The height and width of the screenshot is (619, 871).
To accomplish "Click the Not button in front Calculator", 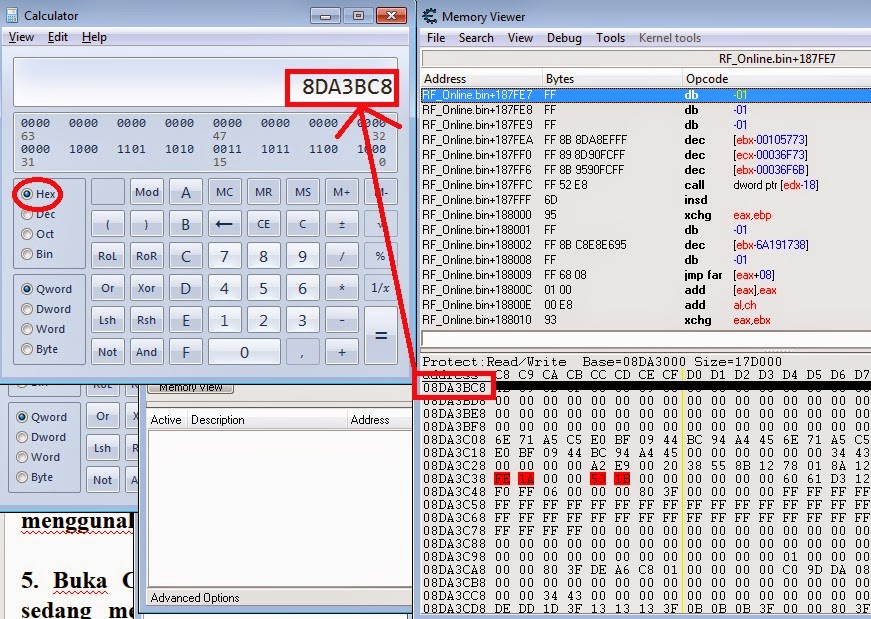I will pos(107,352).
